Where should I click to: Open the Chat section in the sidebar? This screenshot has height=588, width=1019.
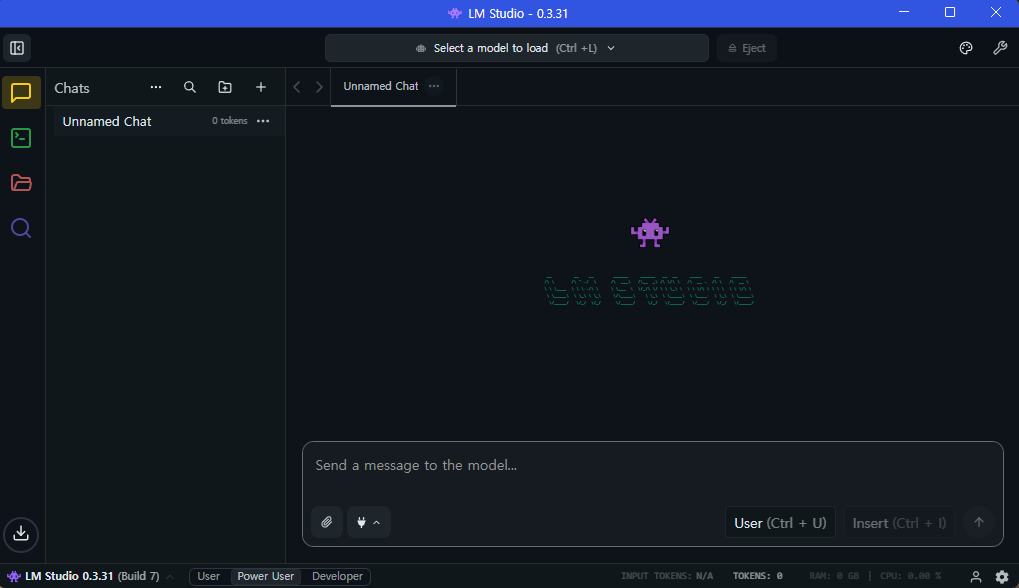[x=21, y=93]
